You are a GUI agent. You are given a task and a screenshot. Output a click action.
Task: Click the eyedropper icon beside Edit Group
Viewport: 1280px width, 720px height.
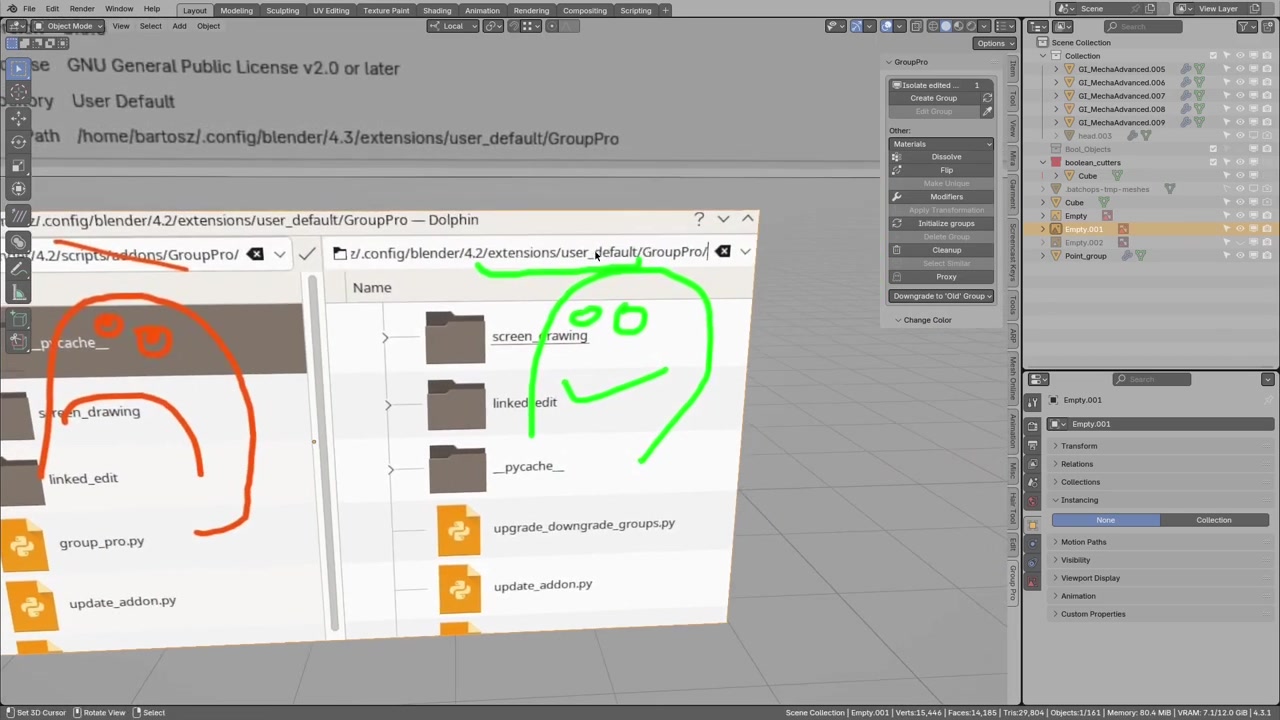(987, 111)
